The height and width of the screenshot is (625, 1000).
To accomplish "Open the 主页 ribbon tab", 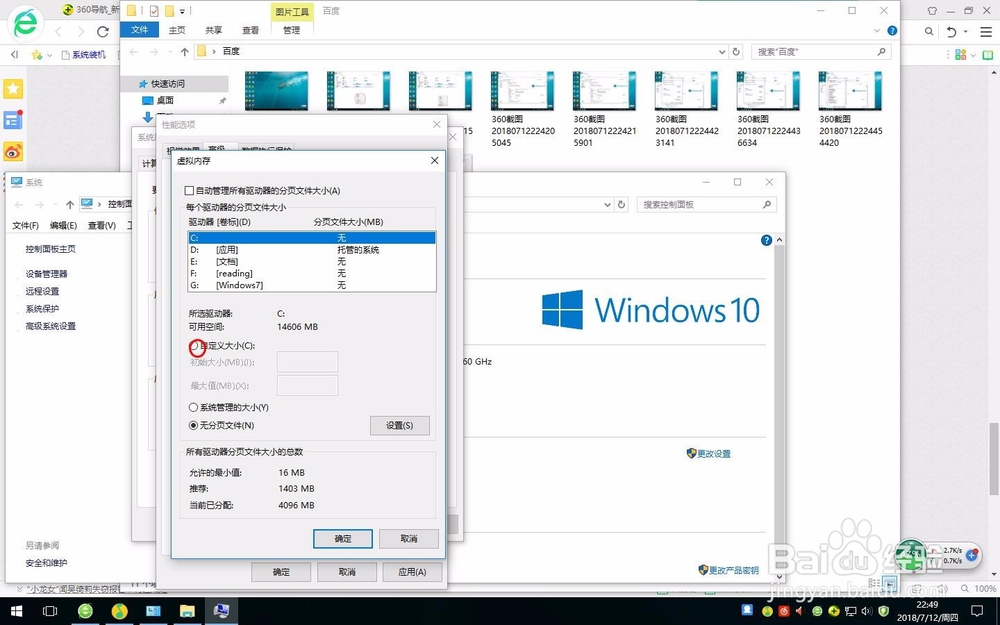I will point(177,30).
